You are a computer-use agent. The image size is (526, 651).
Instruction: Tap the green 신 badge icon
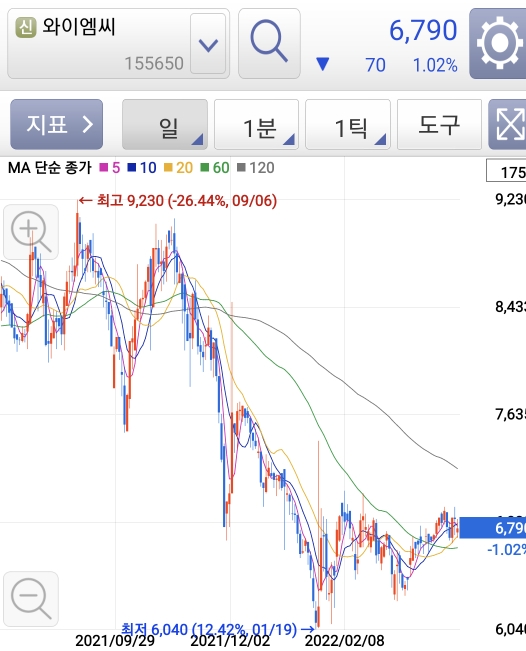[26, 27]
